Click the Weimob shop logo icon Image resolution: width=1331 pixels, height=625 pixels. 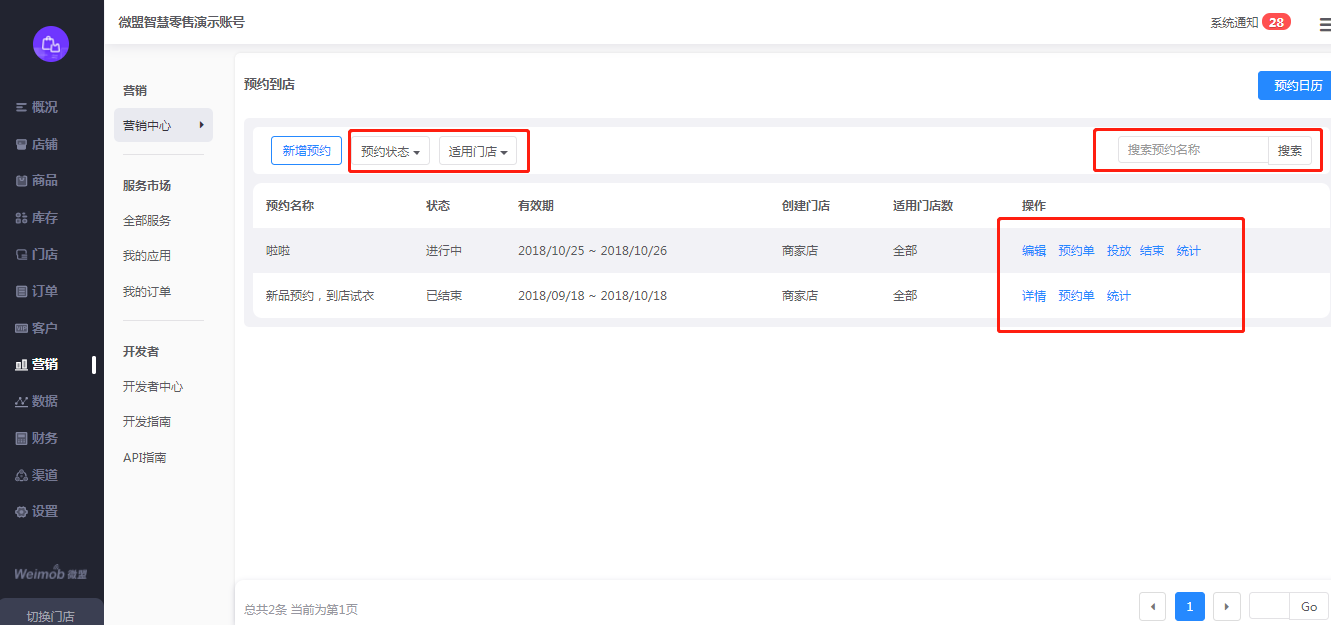click(50, 43)
